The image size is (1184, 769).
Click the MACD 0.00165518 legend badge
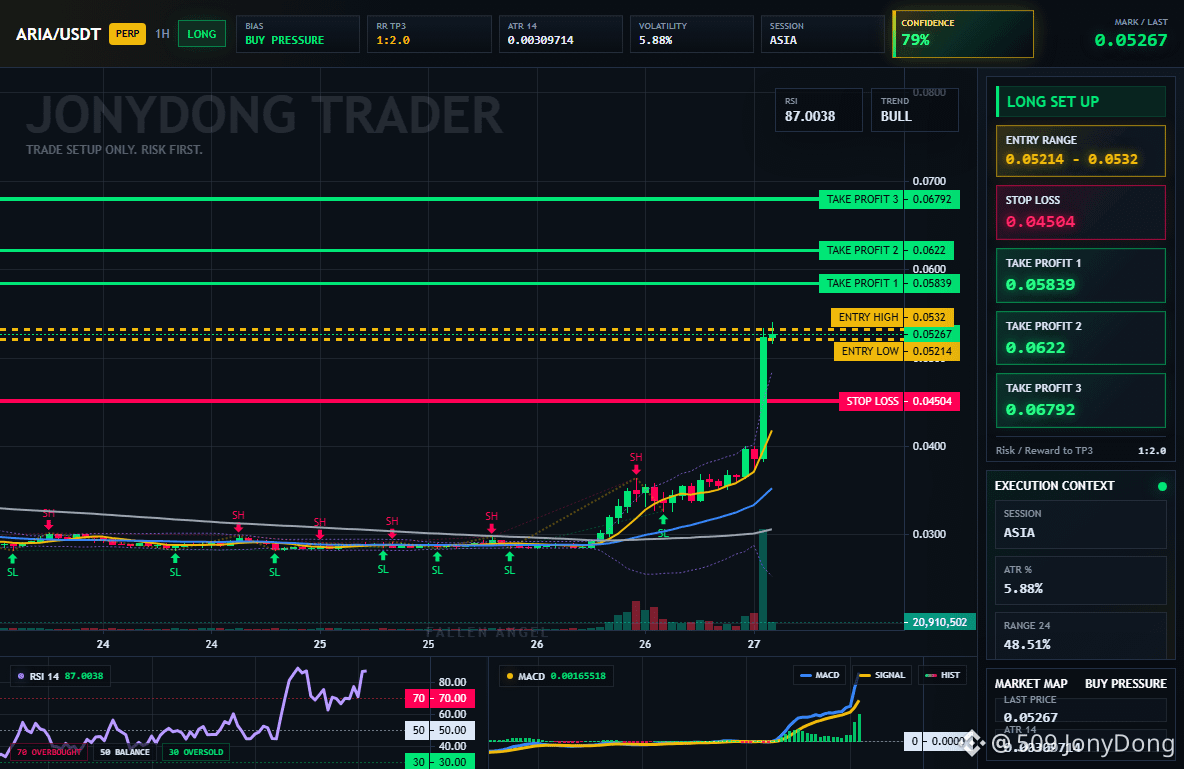point(557,676)
